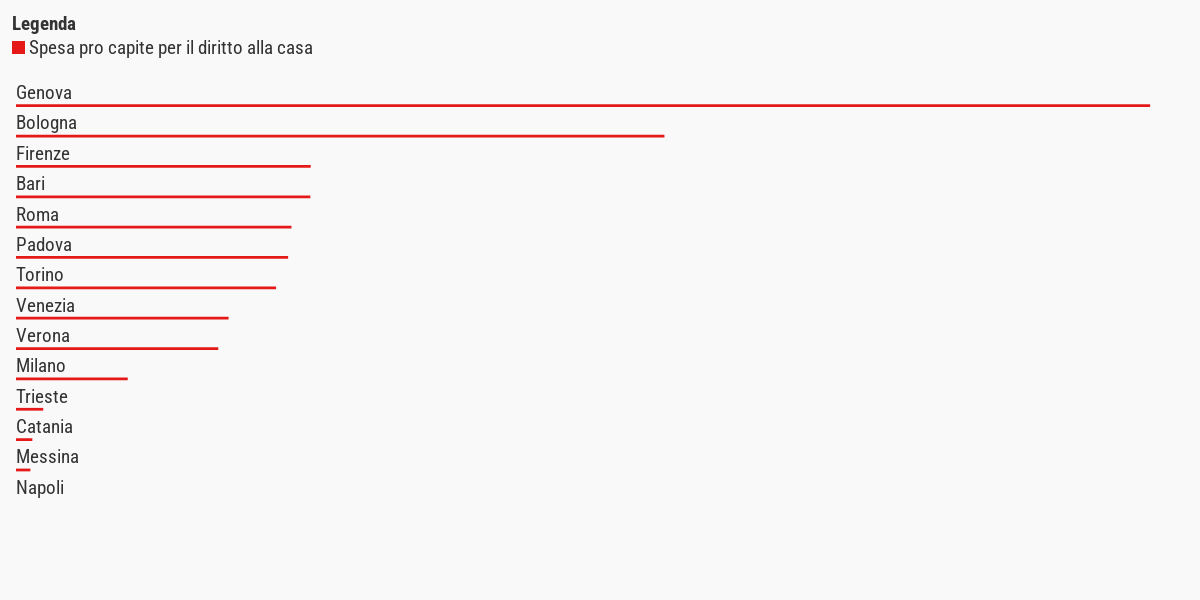The width and height of the screenshot is (1200, 600).
Task: Click the red bar under Bologna
Action: (x=340, y=136)
